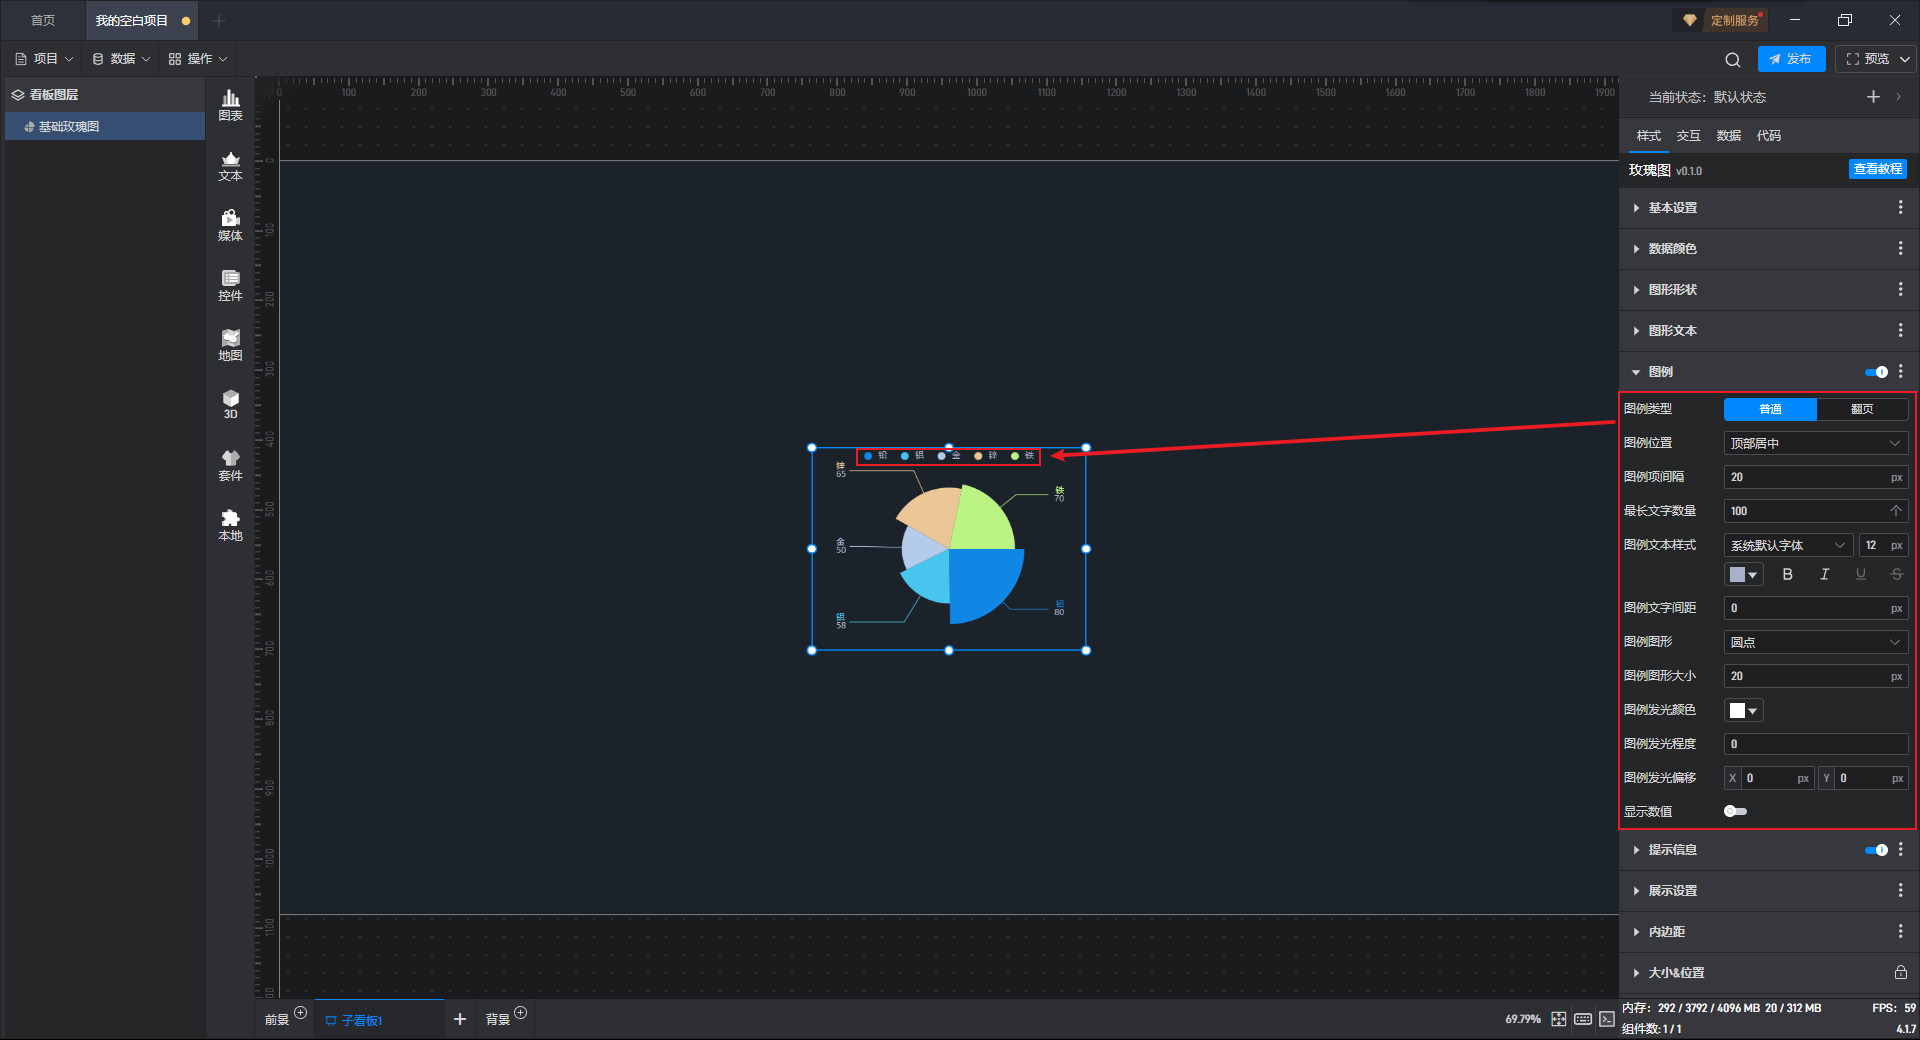Screen dimensions: 1920x1040
Task: Click the 发布 publish button
Action: (1791, 59)
